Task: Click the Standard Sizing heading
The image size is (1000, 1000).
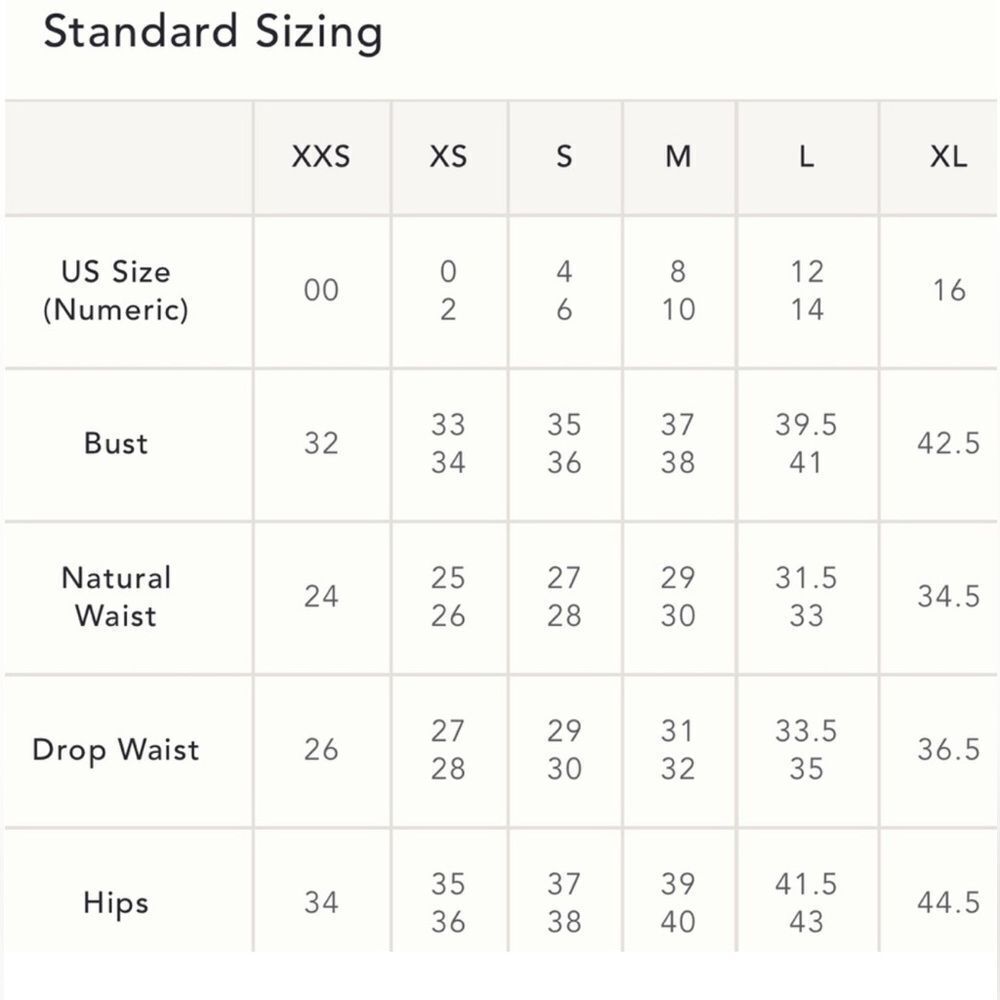Action: tap(213, 33)
